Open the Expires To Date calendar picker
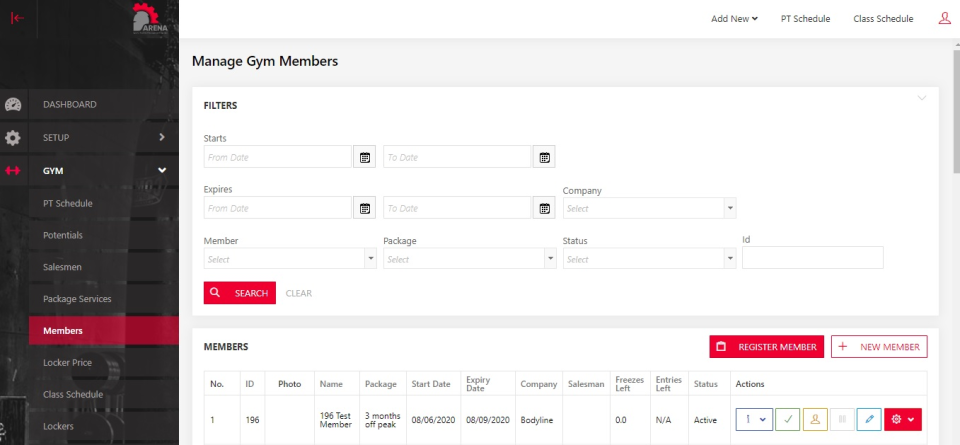Screen dimensions: 960x445 pyautogui.click(x=544, y=208)
